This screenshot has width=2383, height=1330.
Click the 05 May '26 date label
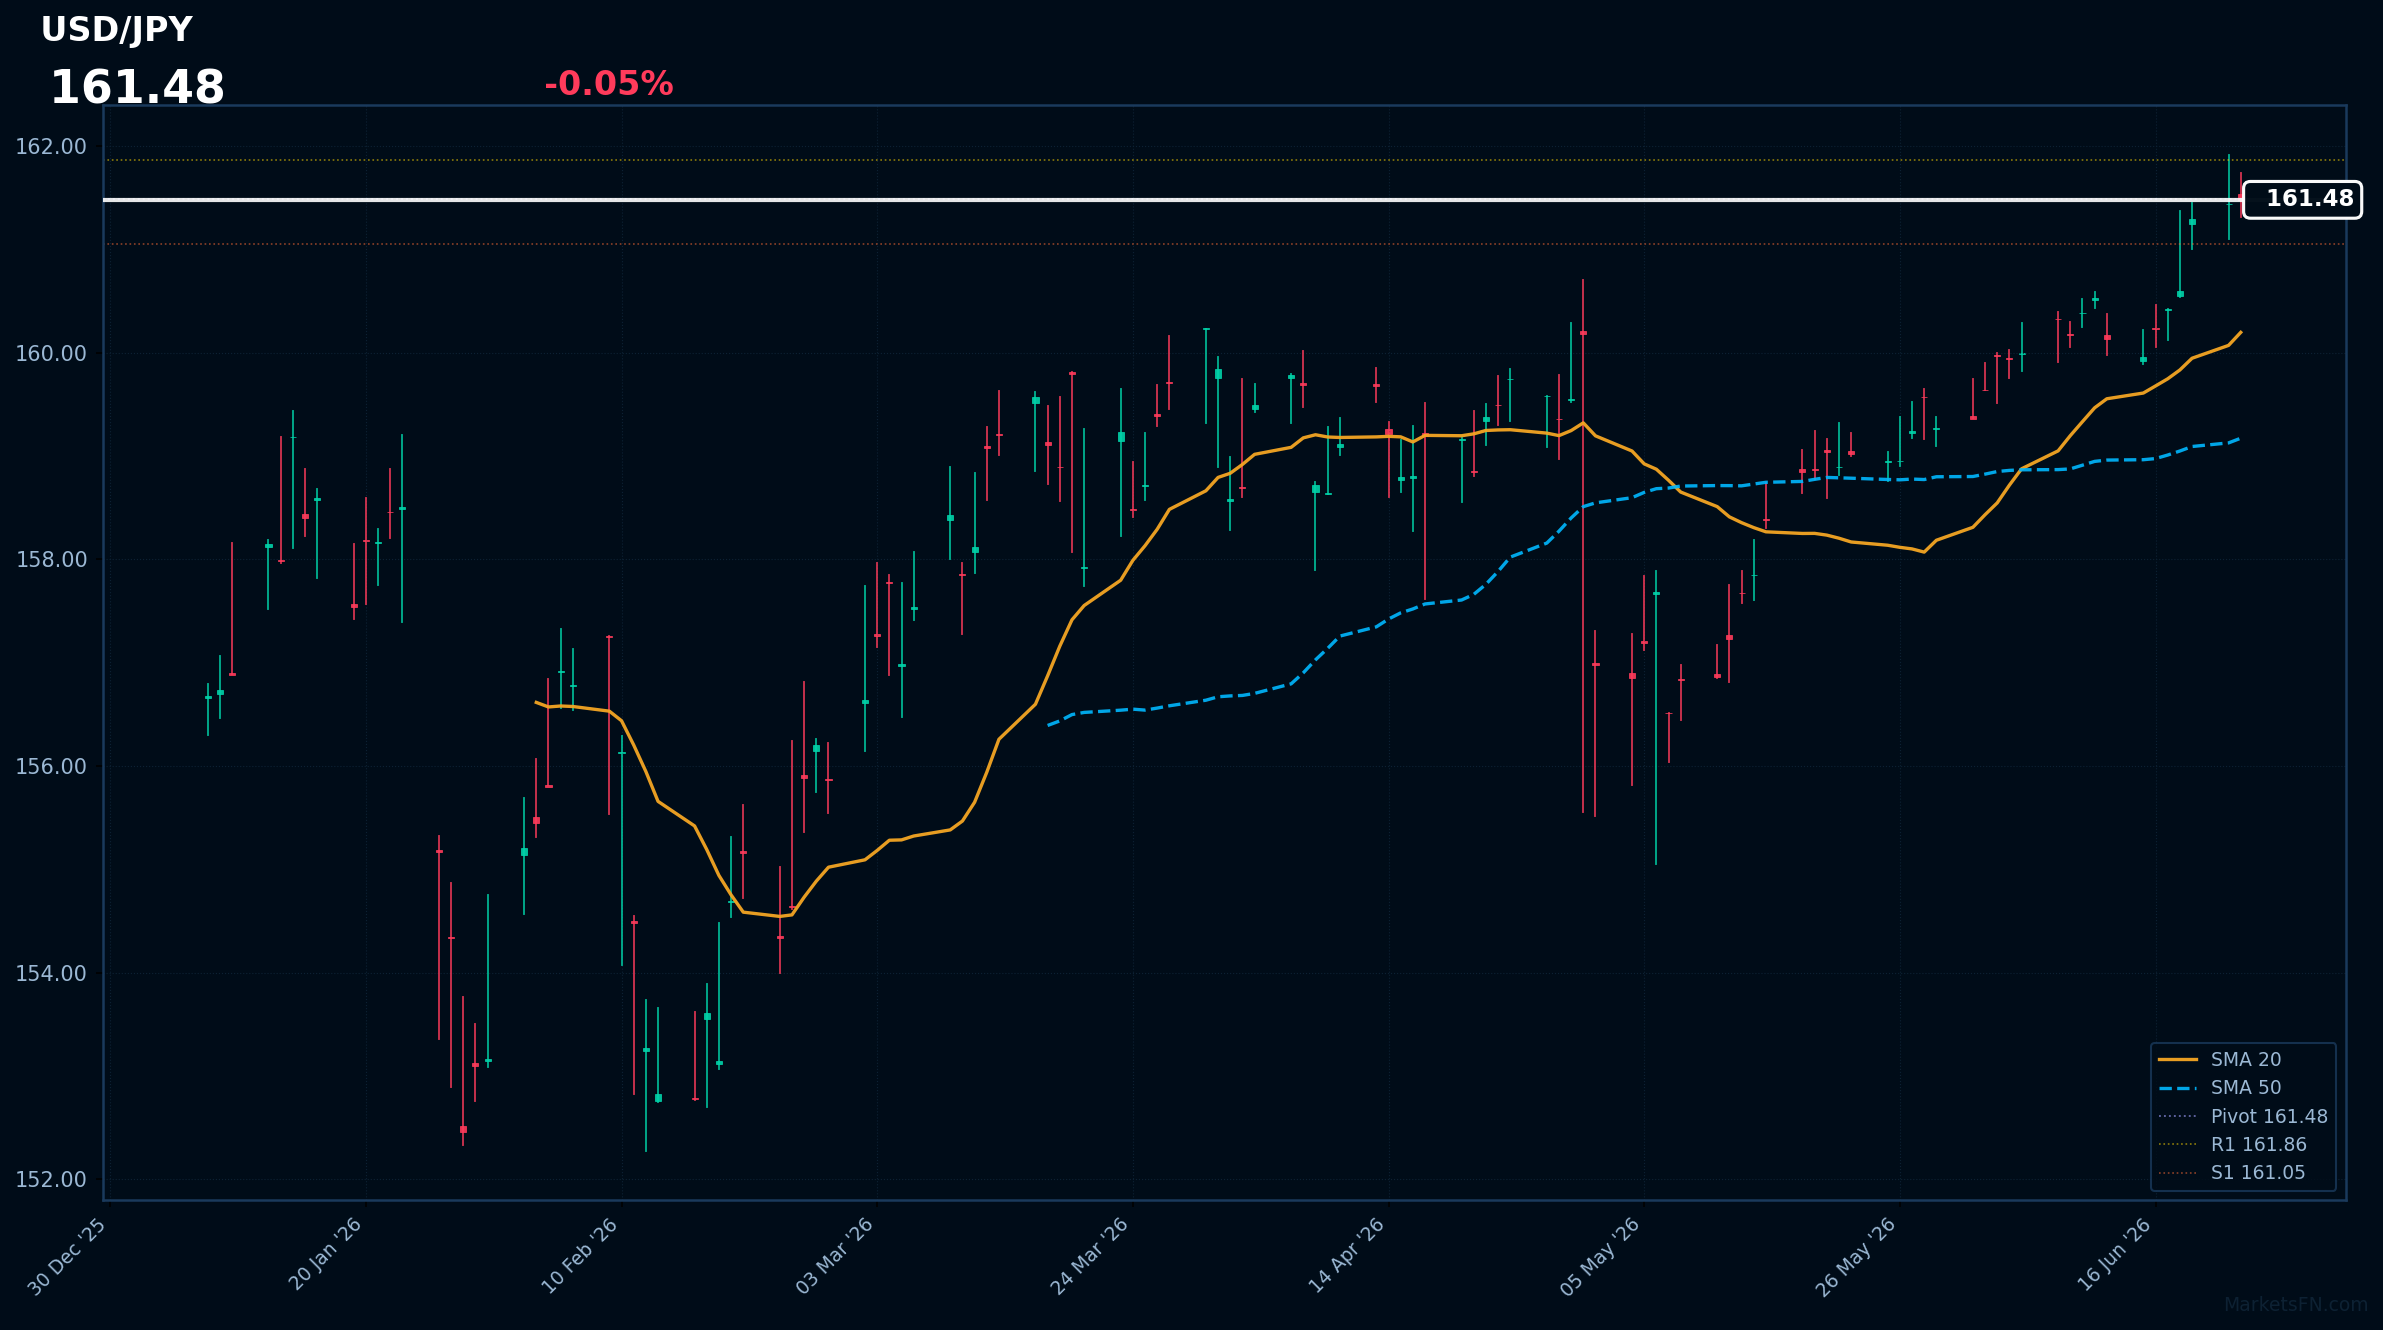click(1601, 1256)
